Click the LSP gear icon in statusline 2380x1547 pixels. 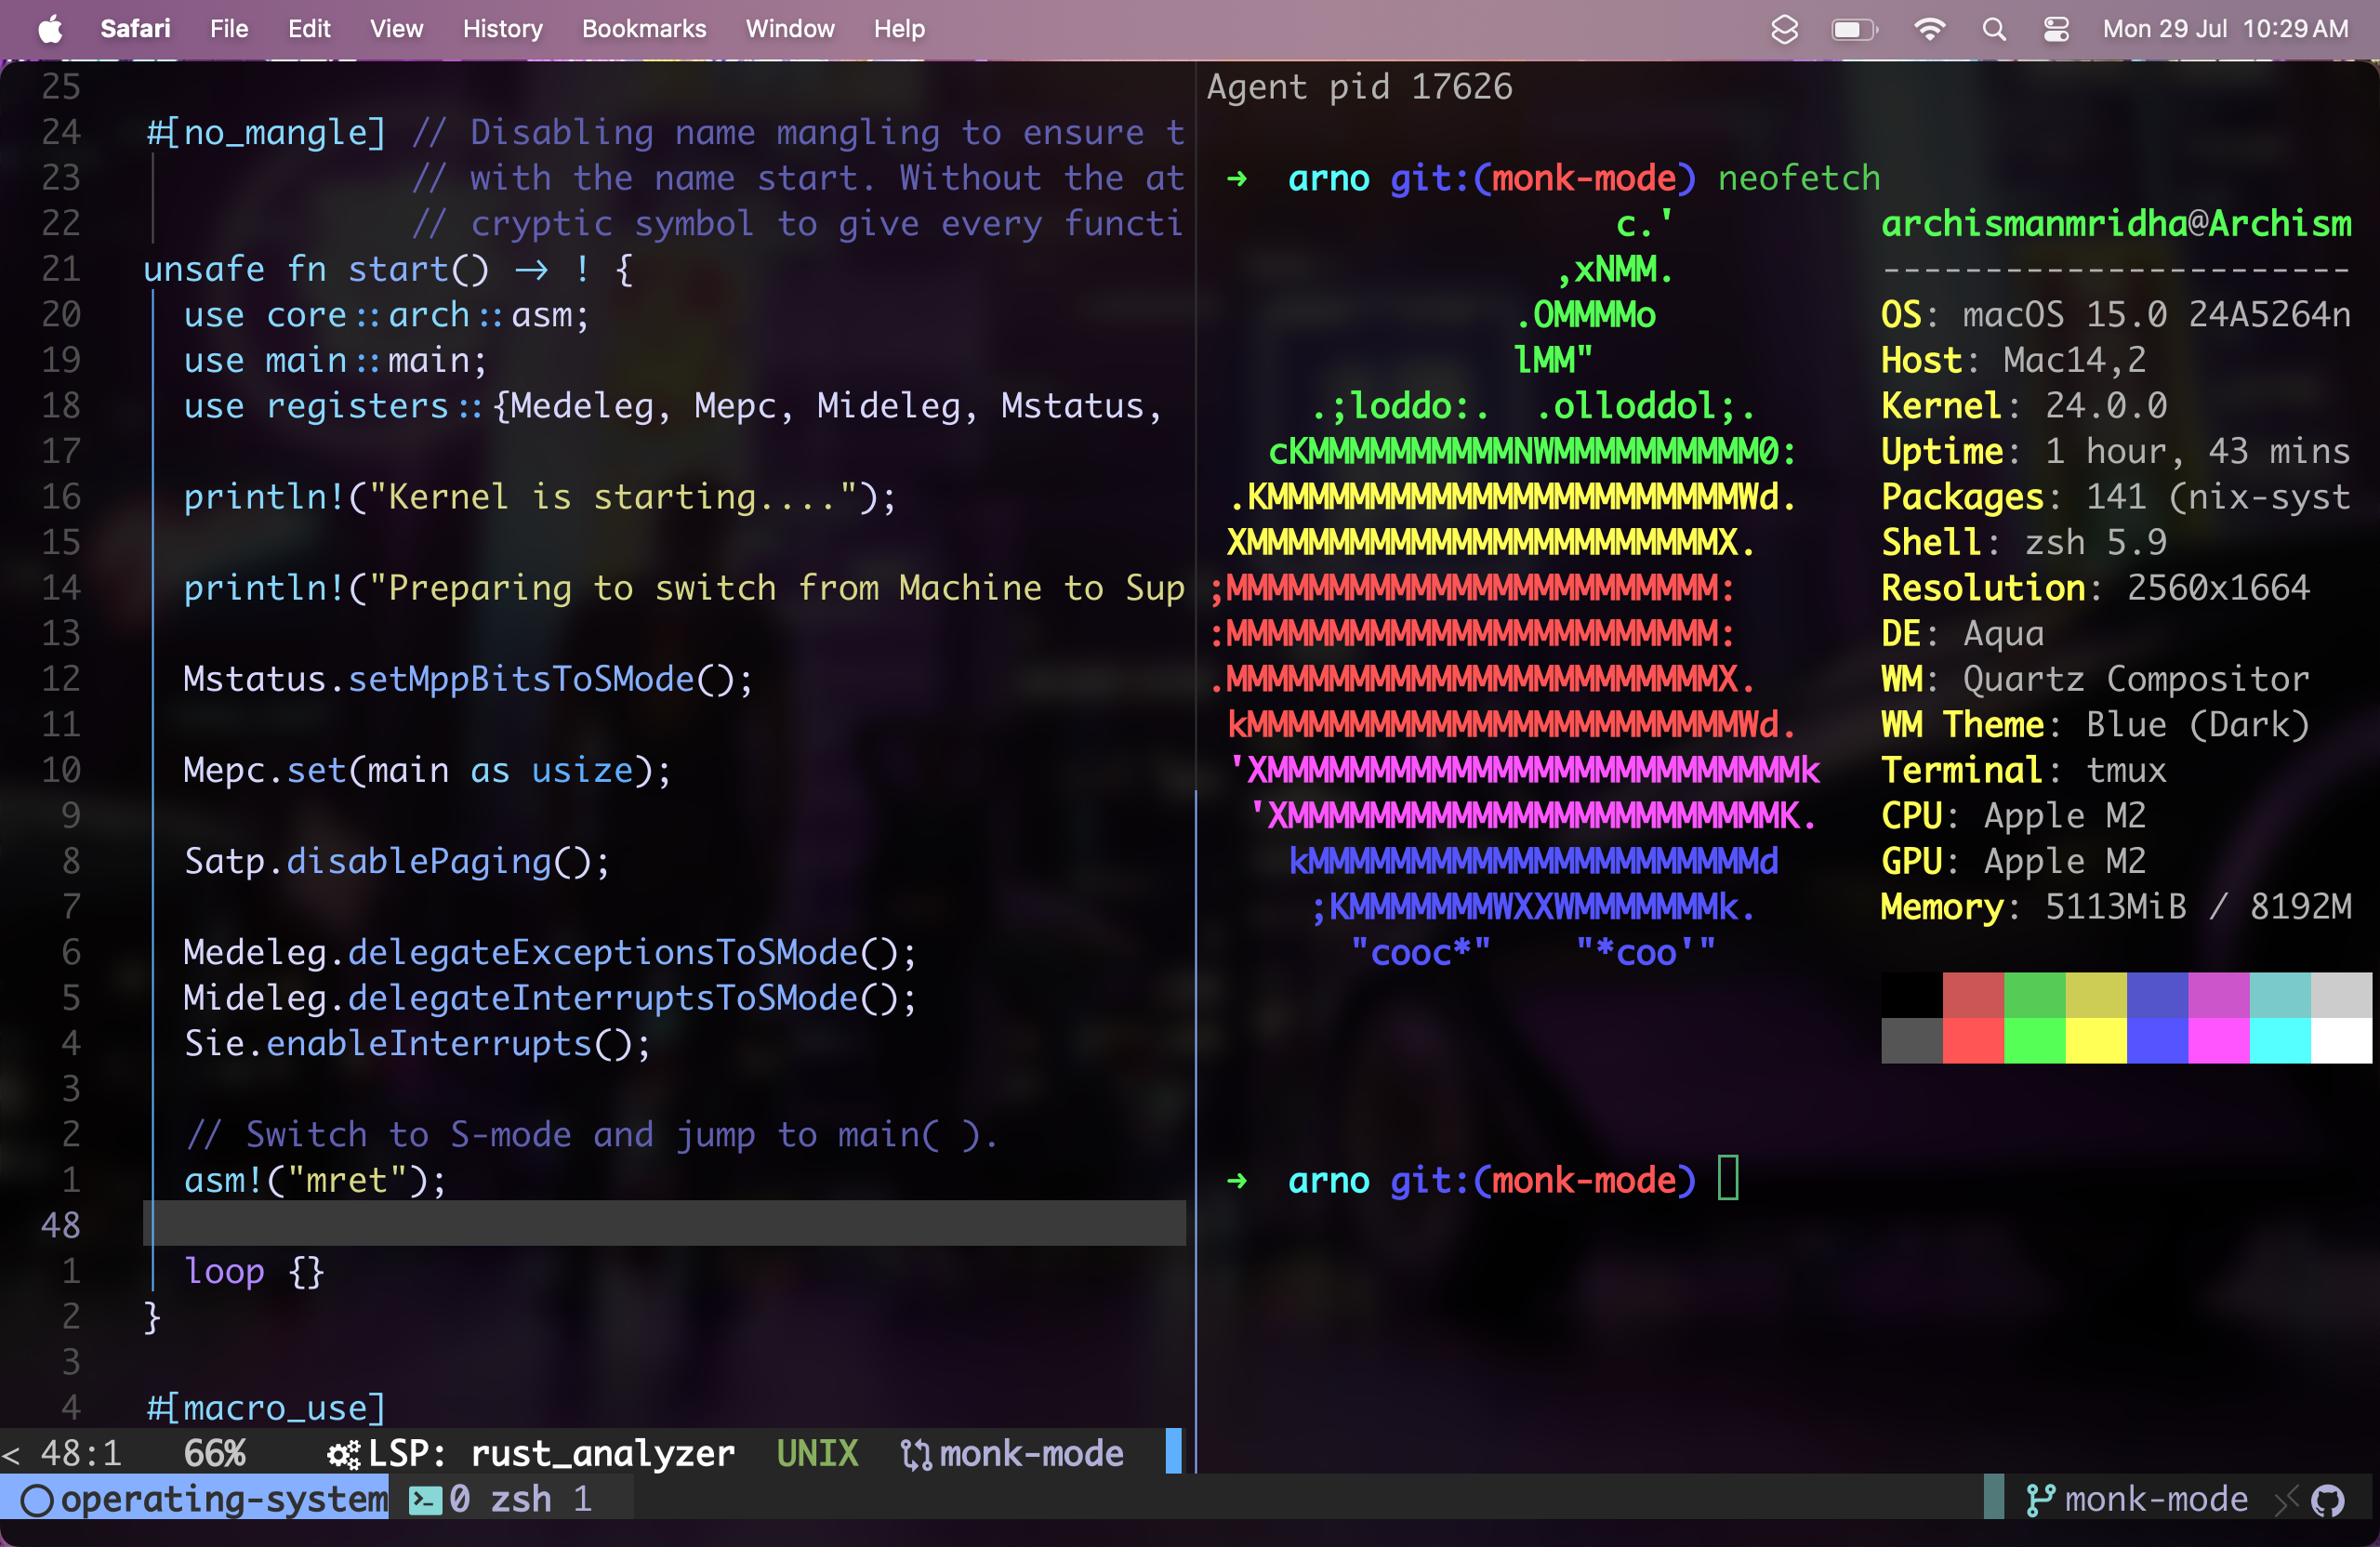(344, 1454)
